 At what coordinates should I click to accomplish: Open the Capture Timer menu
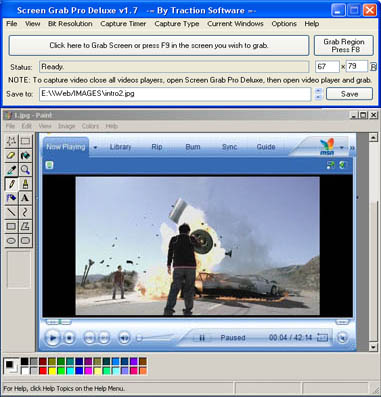[123, 24]
